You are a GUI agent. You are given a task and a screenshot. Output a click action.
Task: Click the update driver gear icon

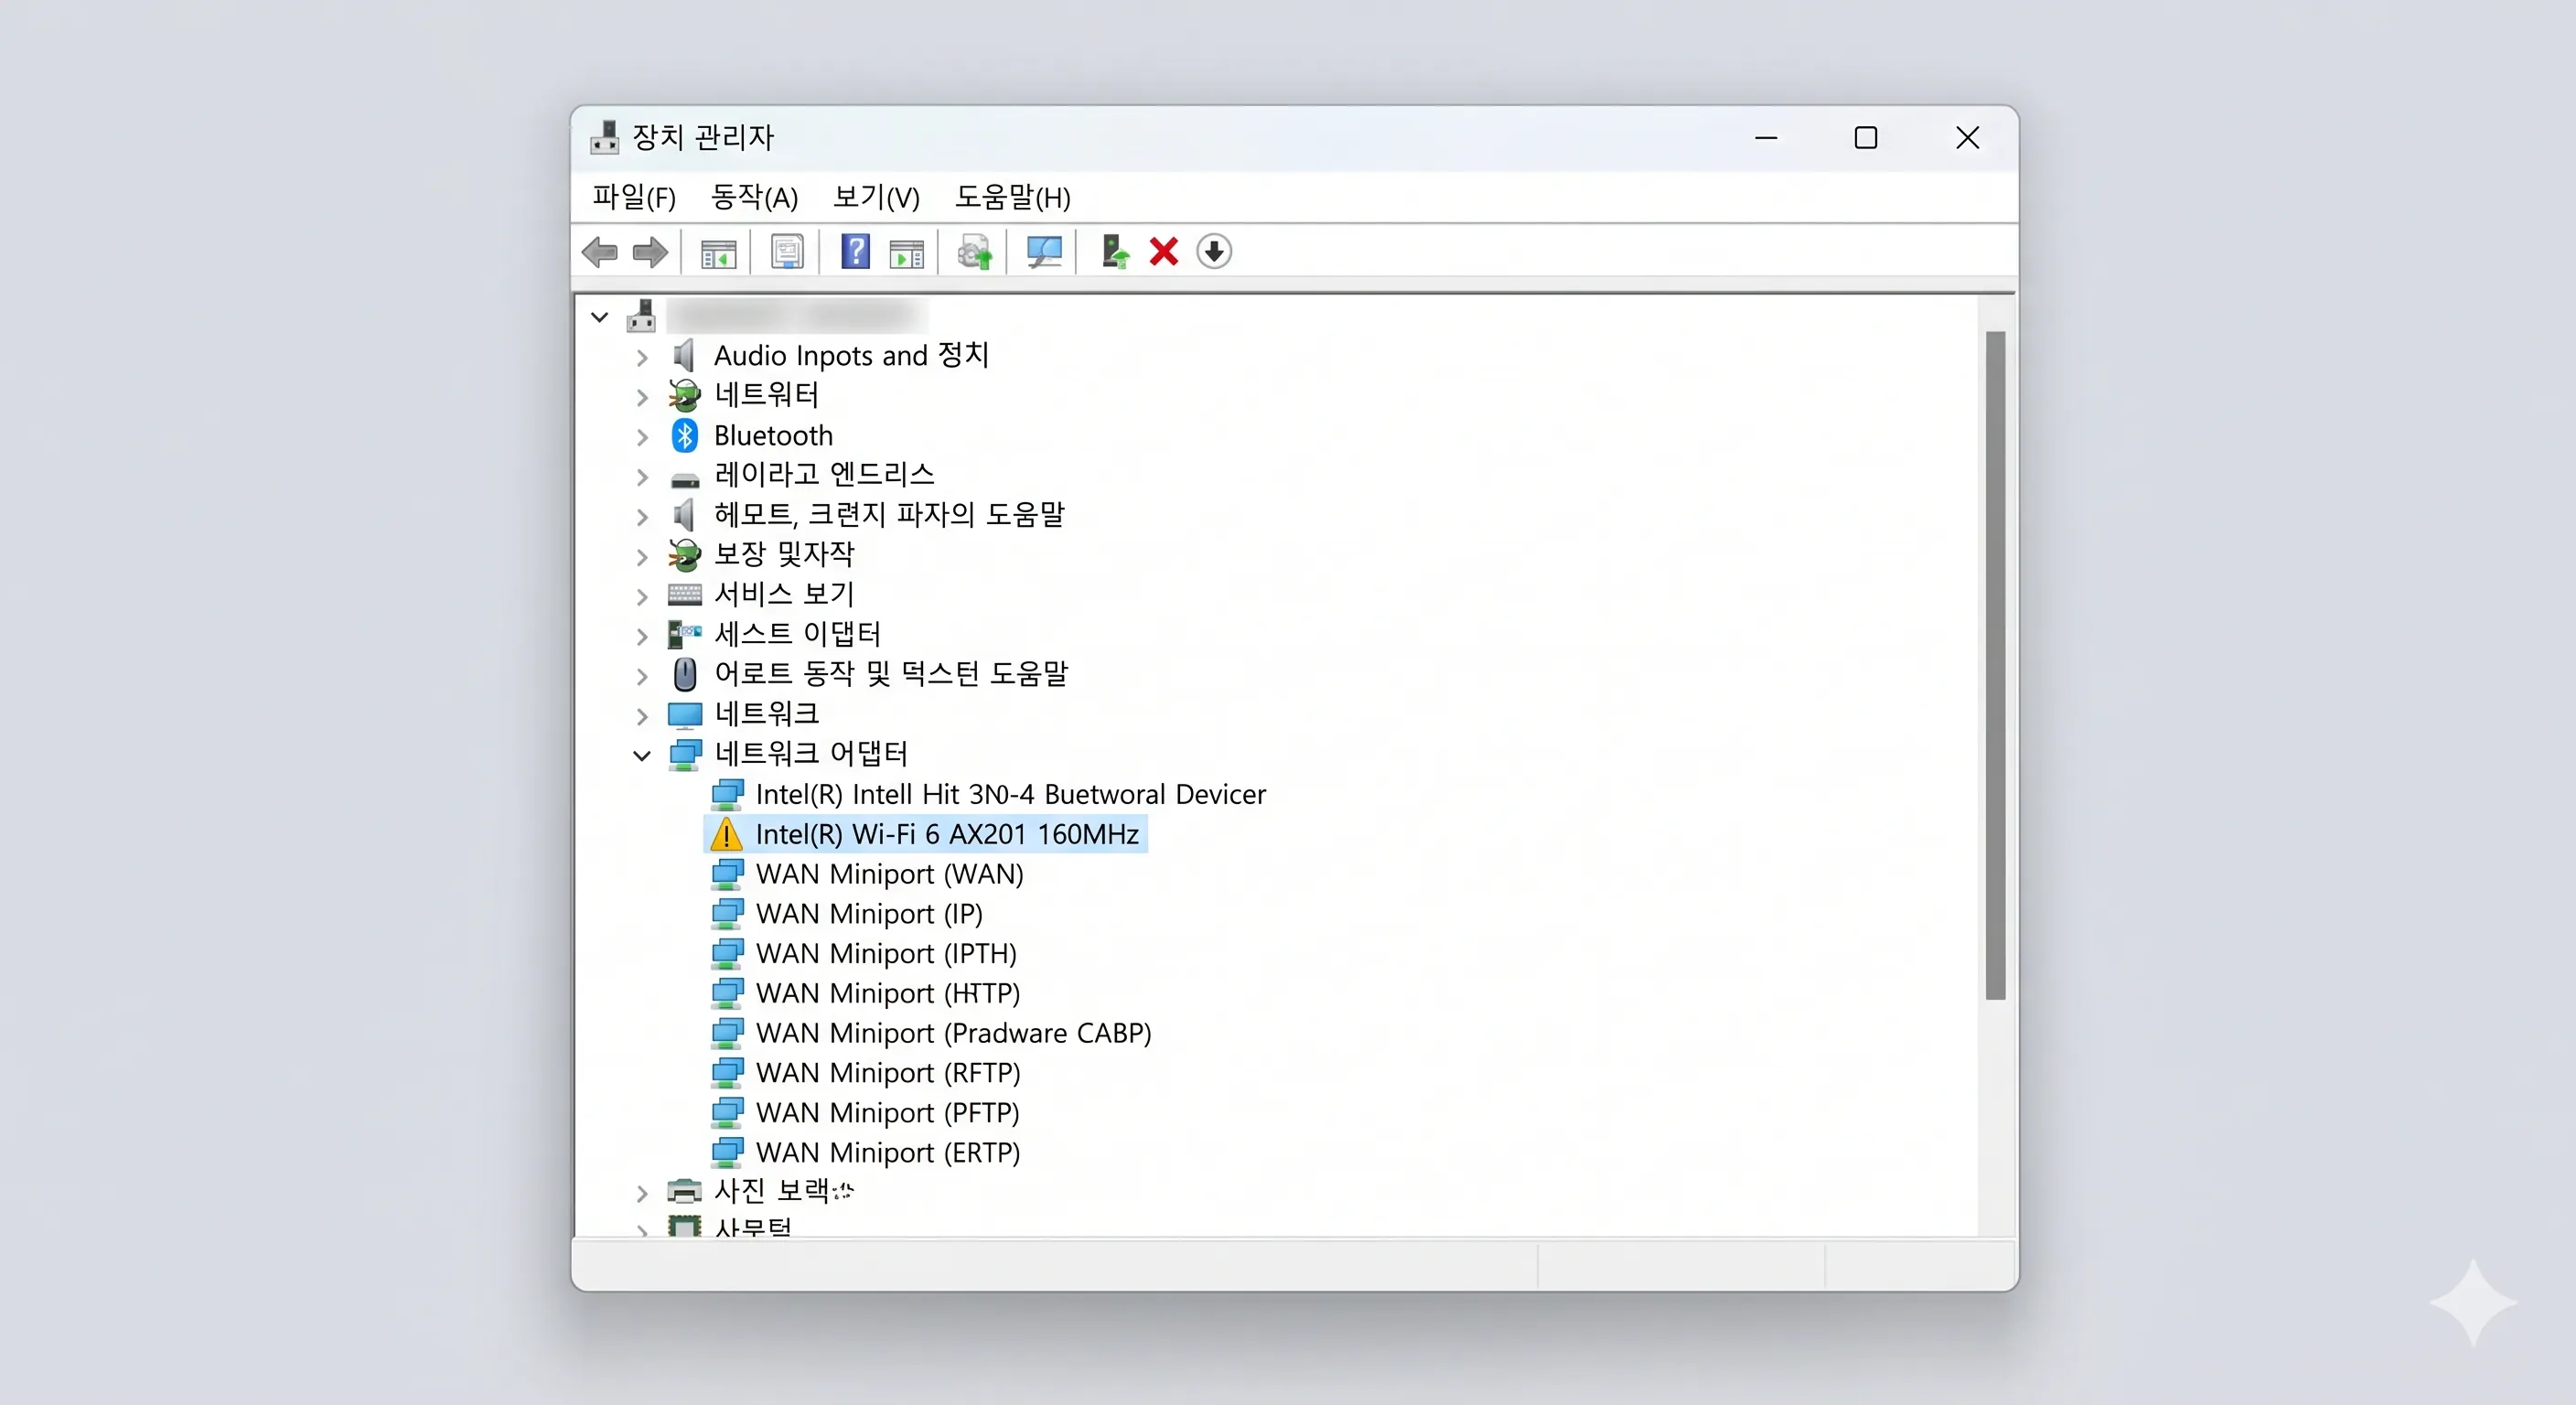(975, 252)
